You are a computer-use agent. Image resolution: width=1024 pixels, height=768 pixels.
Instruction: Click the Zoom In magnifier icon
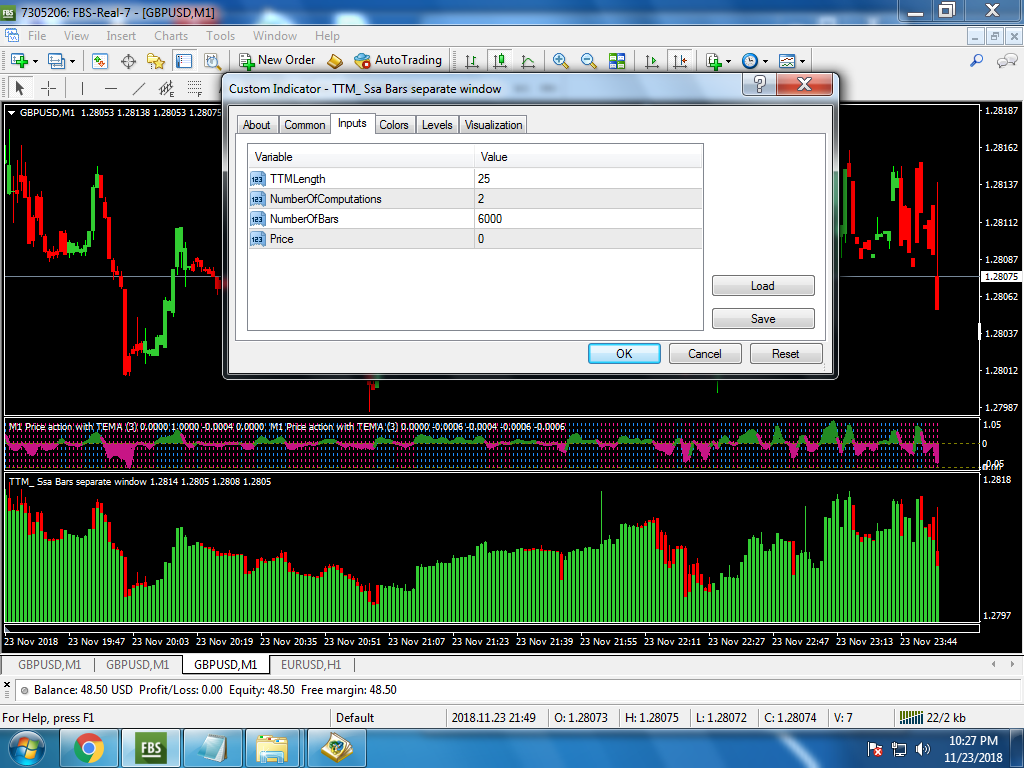(x=560, y=61)
